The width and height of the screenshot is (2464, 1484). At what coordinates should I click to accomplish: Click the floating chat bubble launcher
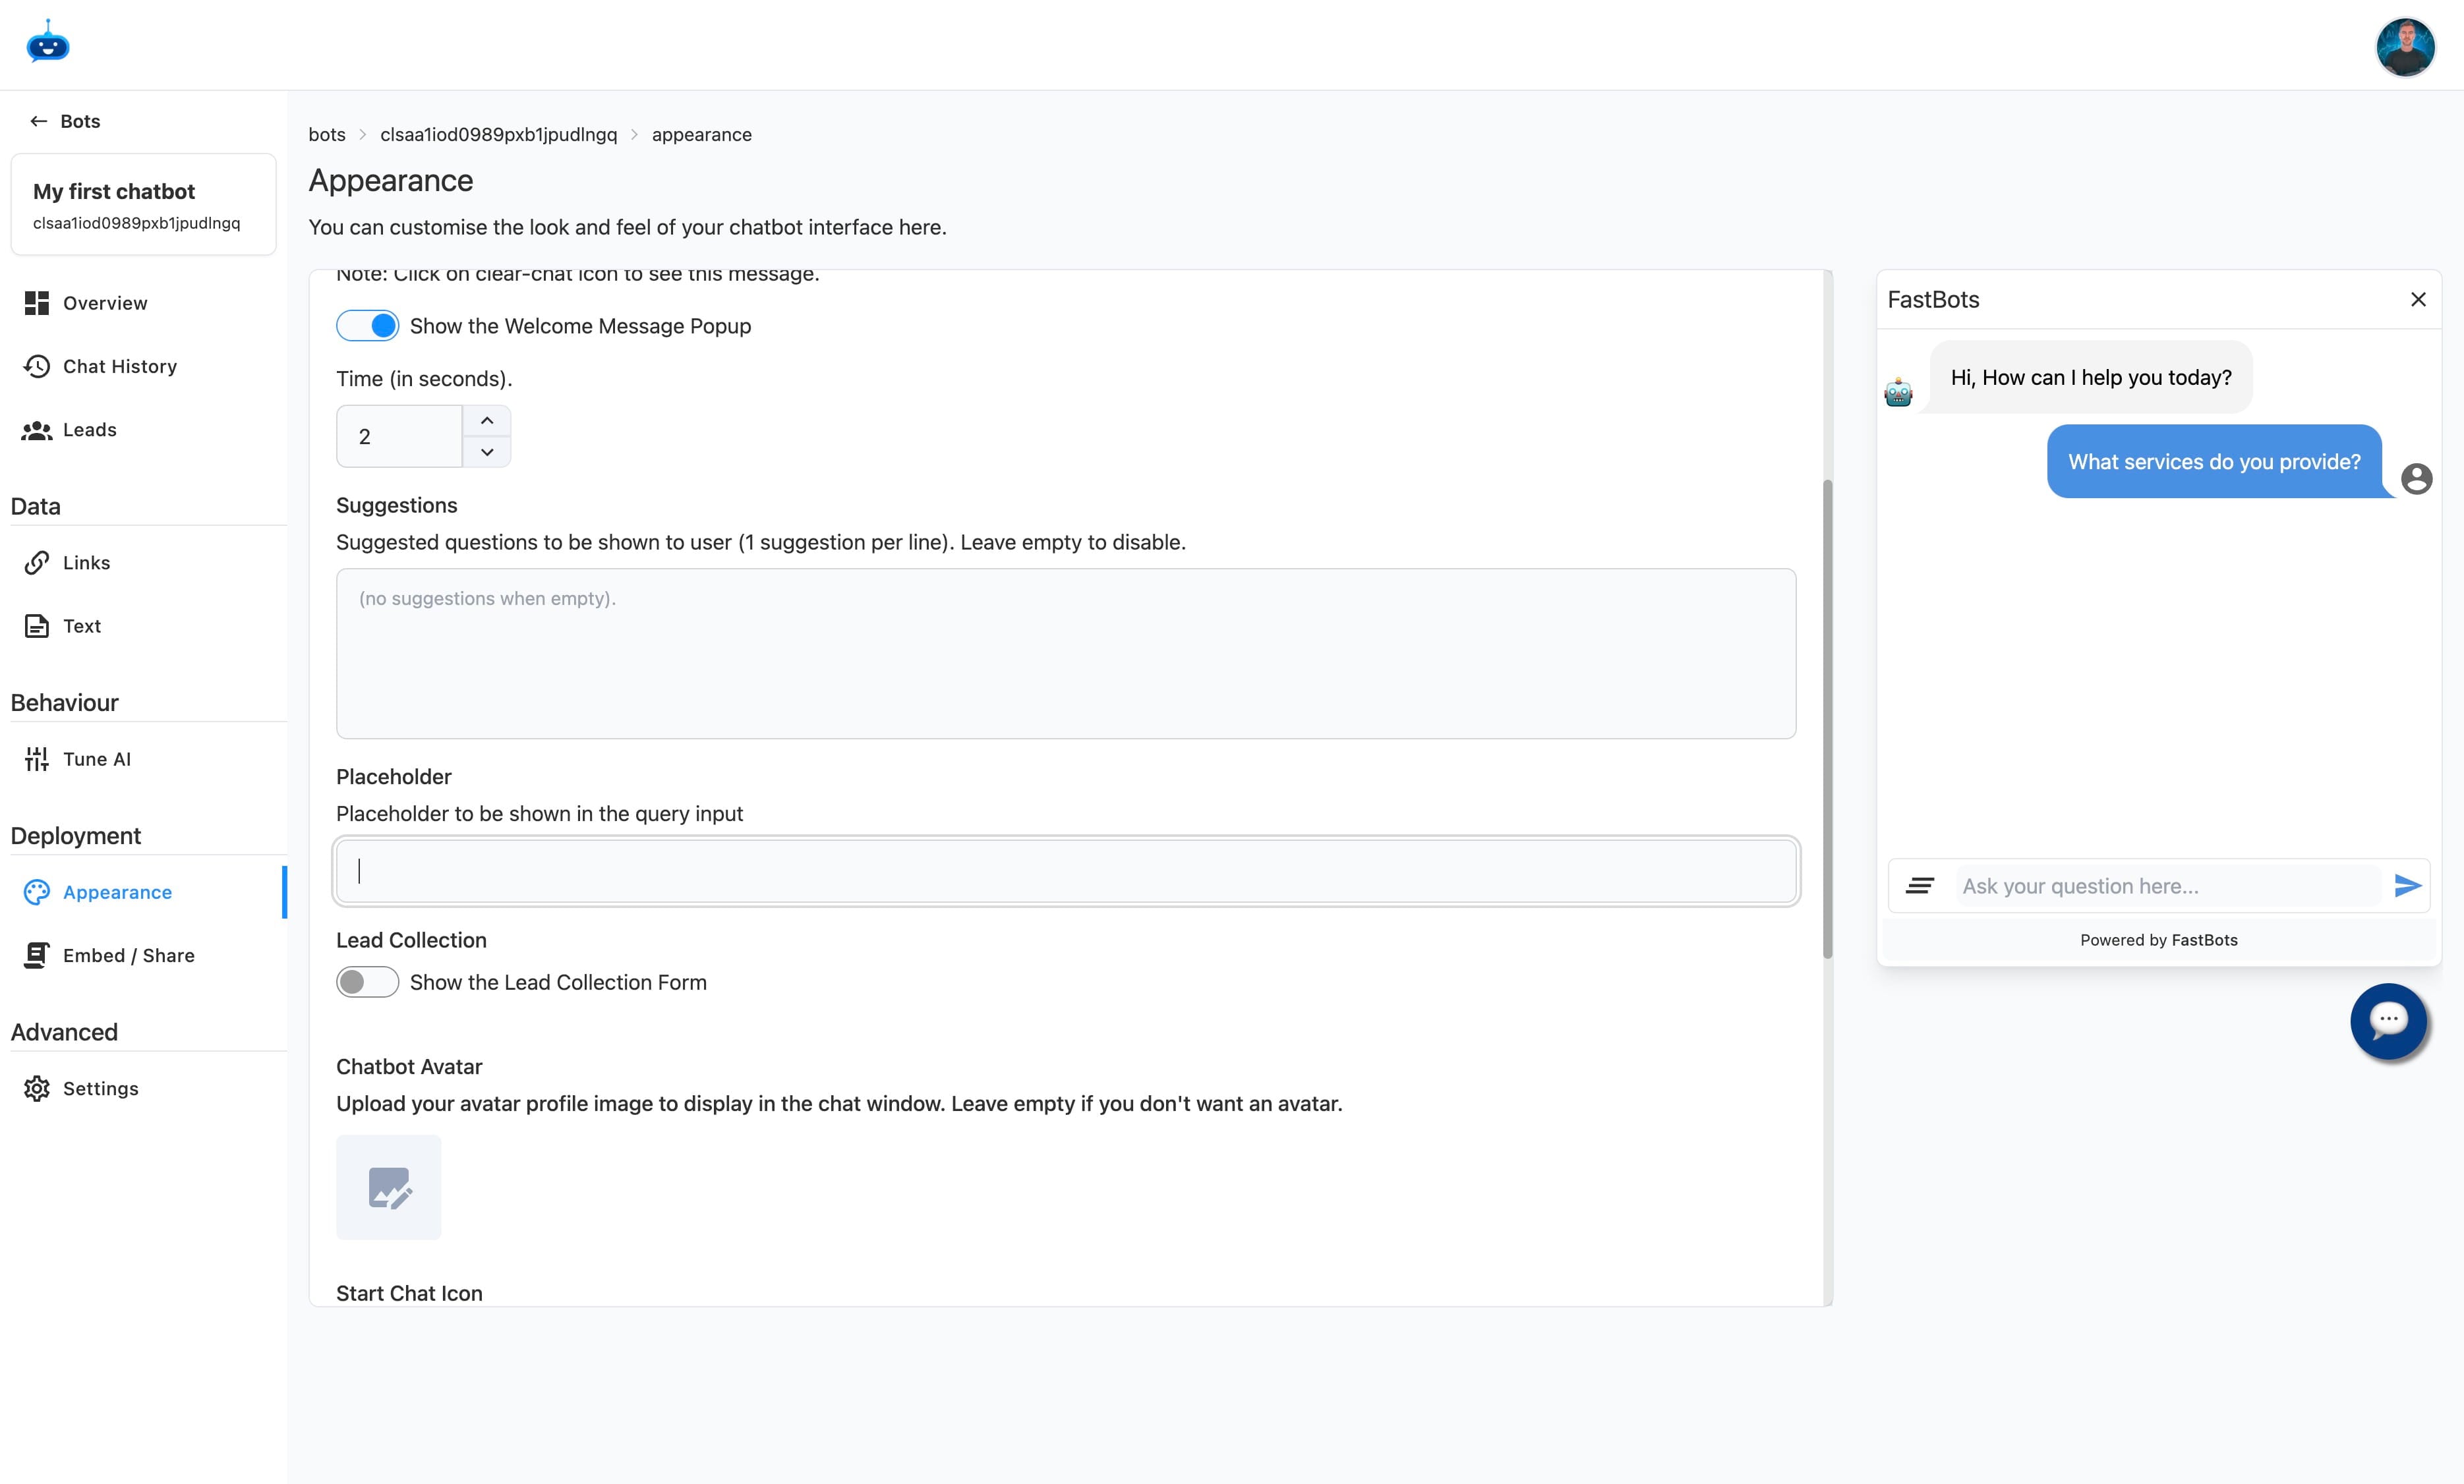(2388, 1020)
